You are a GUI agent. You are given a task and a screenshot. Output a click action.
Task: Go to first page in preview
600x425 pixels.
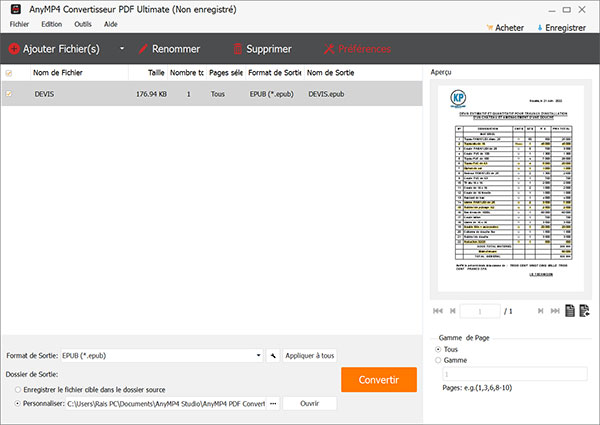(438, 311)
